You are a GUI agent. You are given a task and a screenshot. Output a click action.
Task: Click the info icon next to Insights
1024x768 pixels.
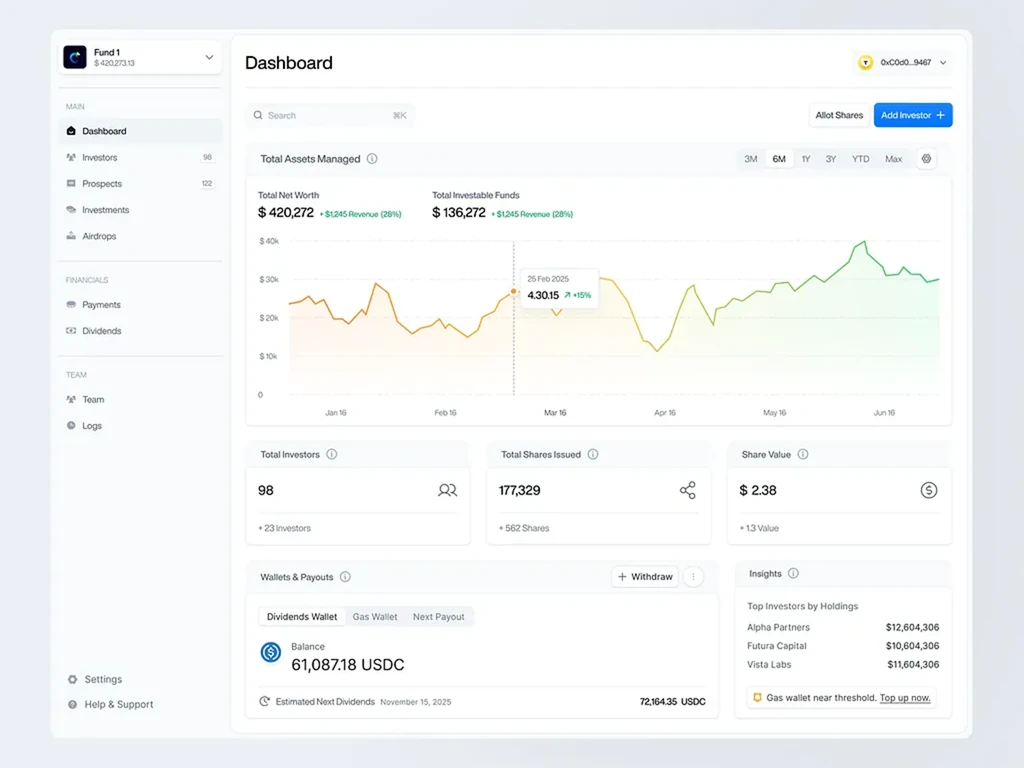[793, 573]
